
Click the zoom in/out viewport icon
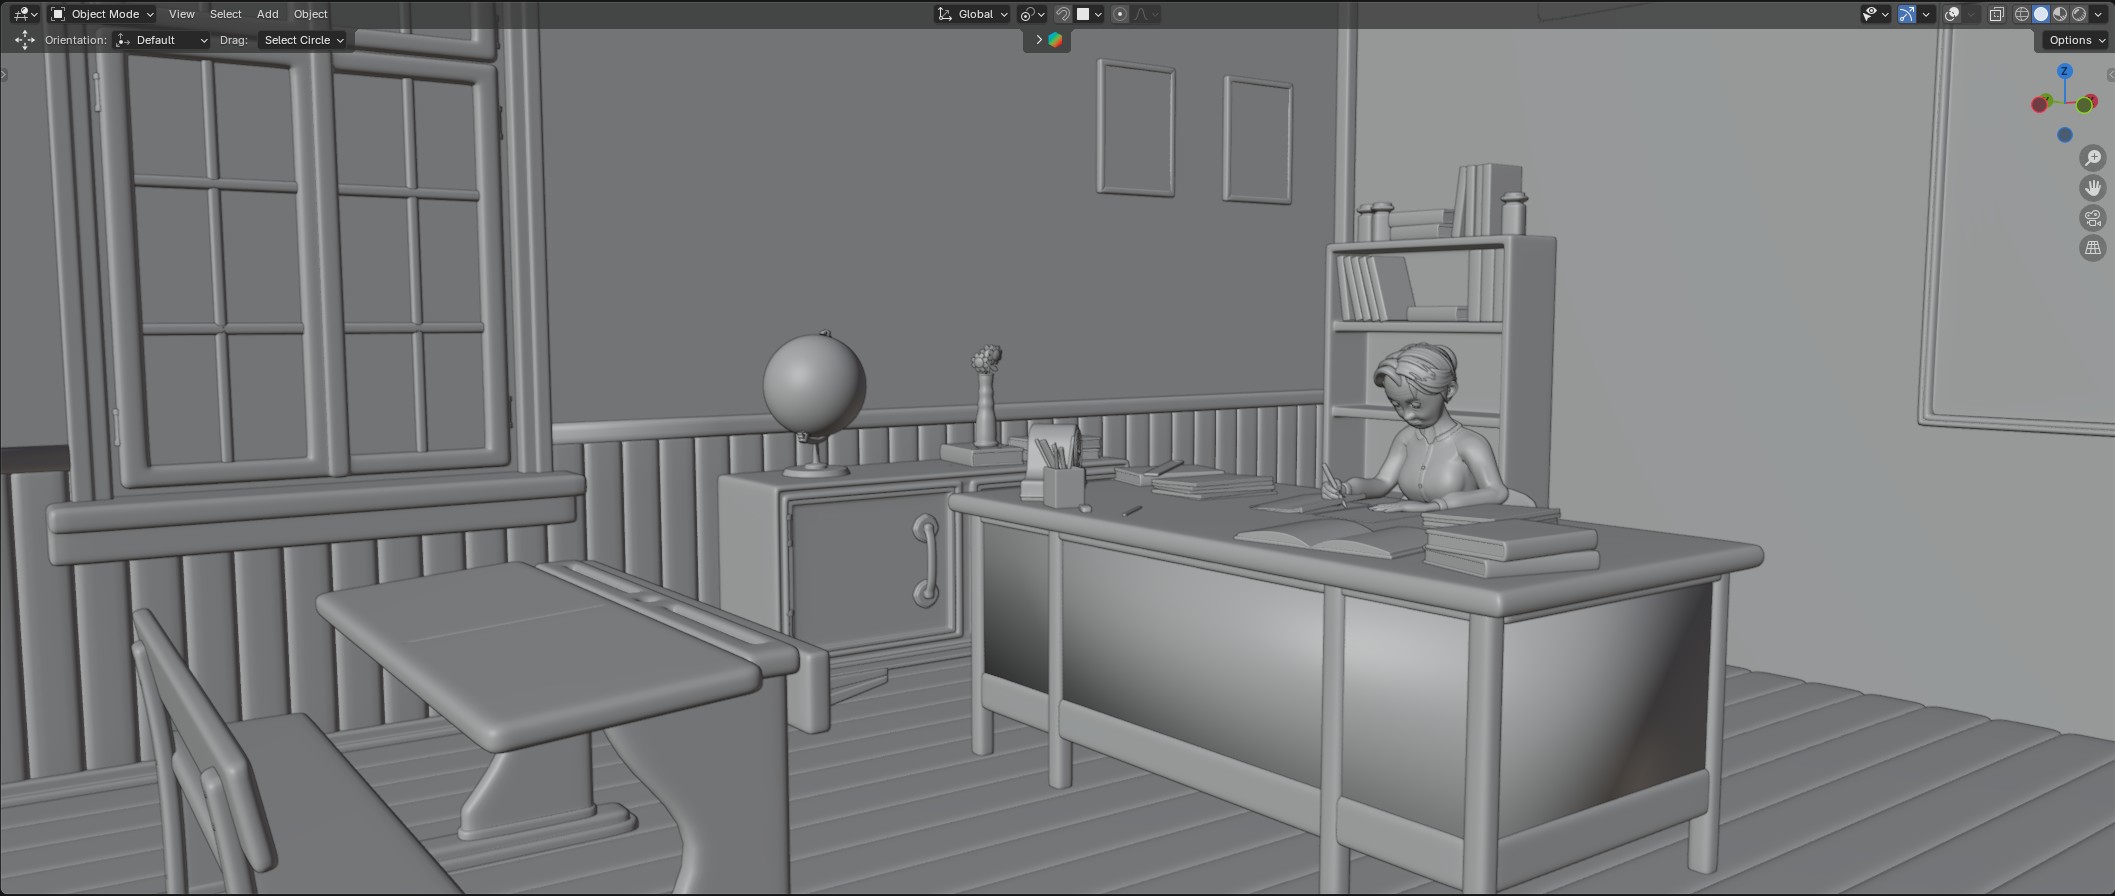point(2092,158)
